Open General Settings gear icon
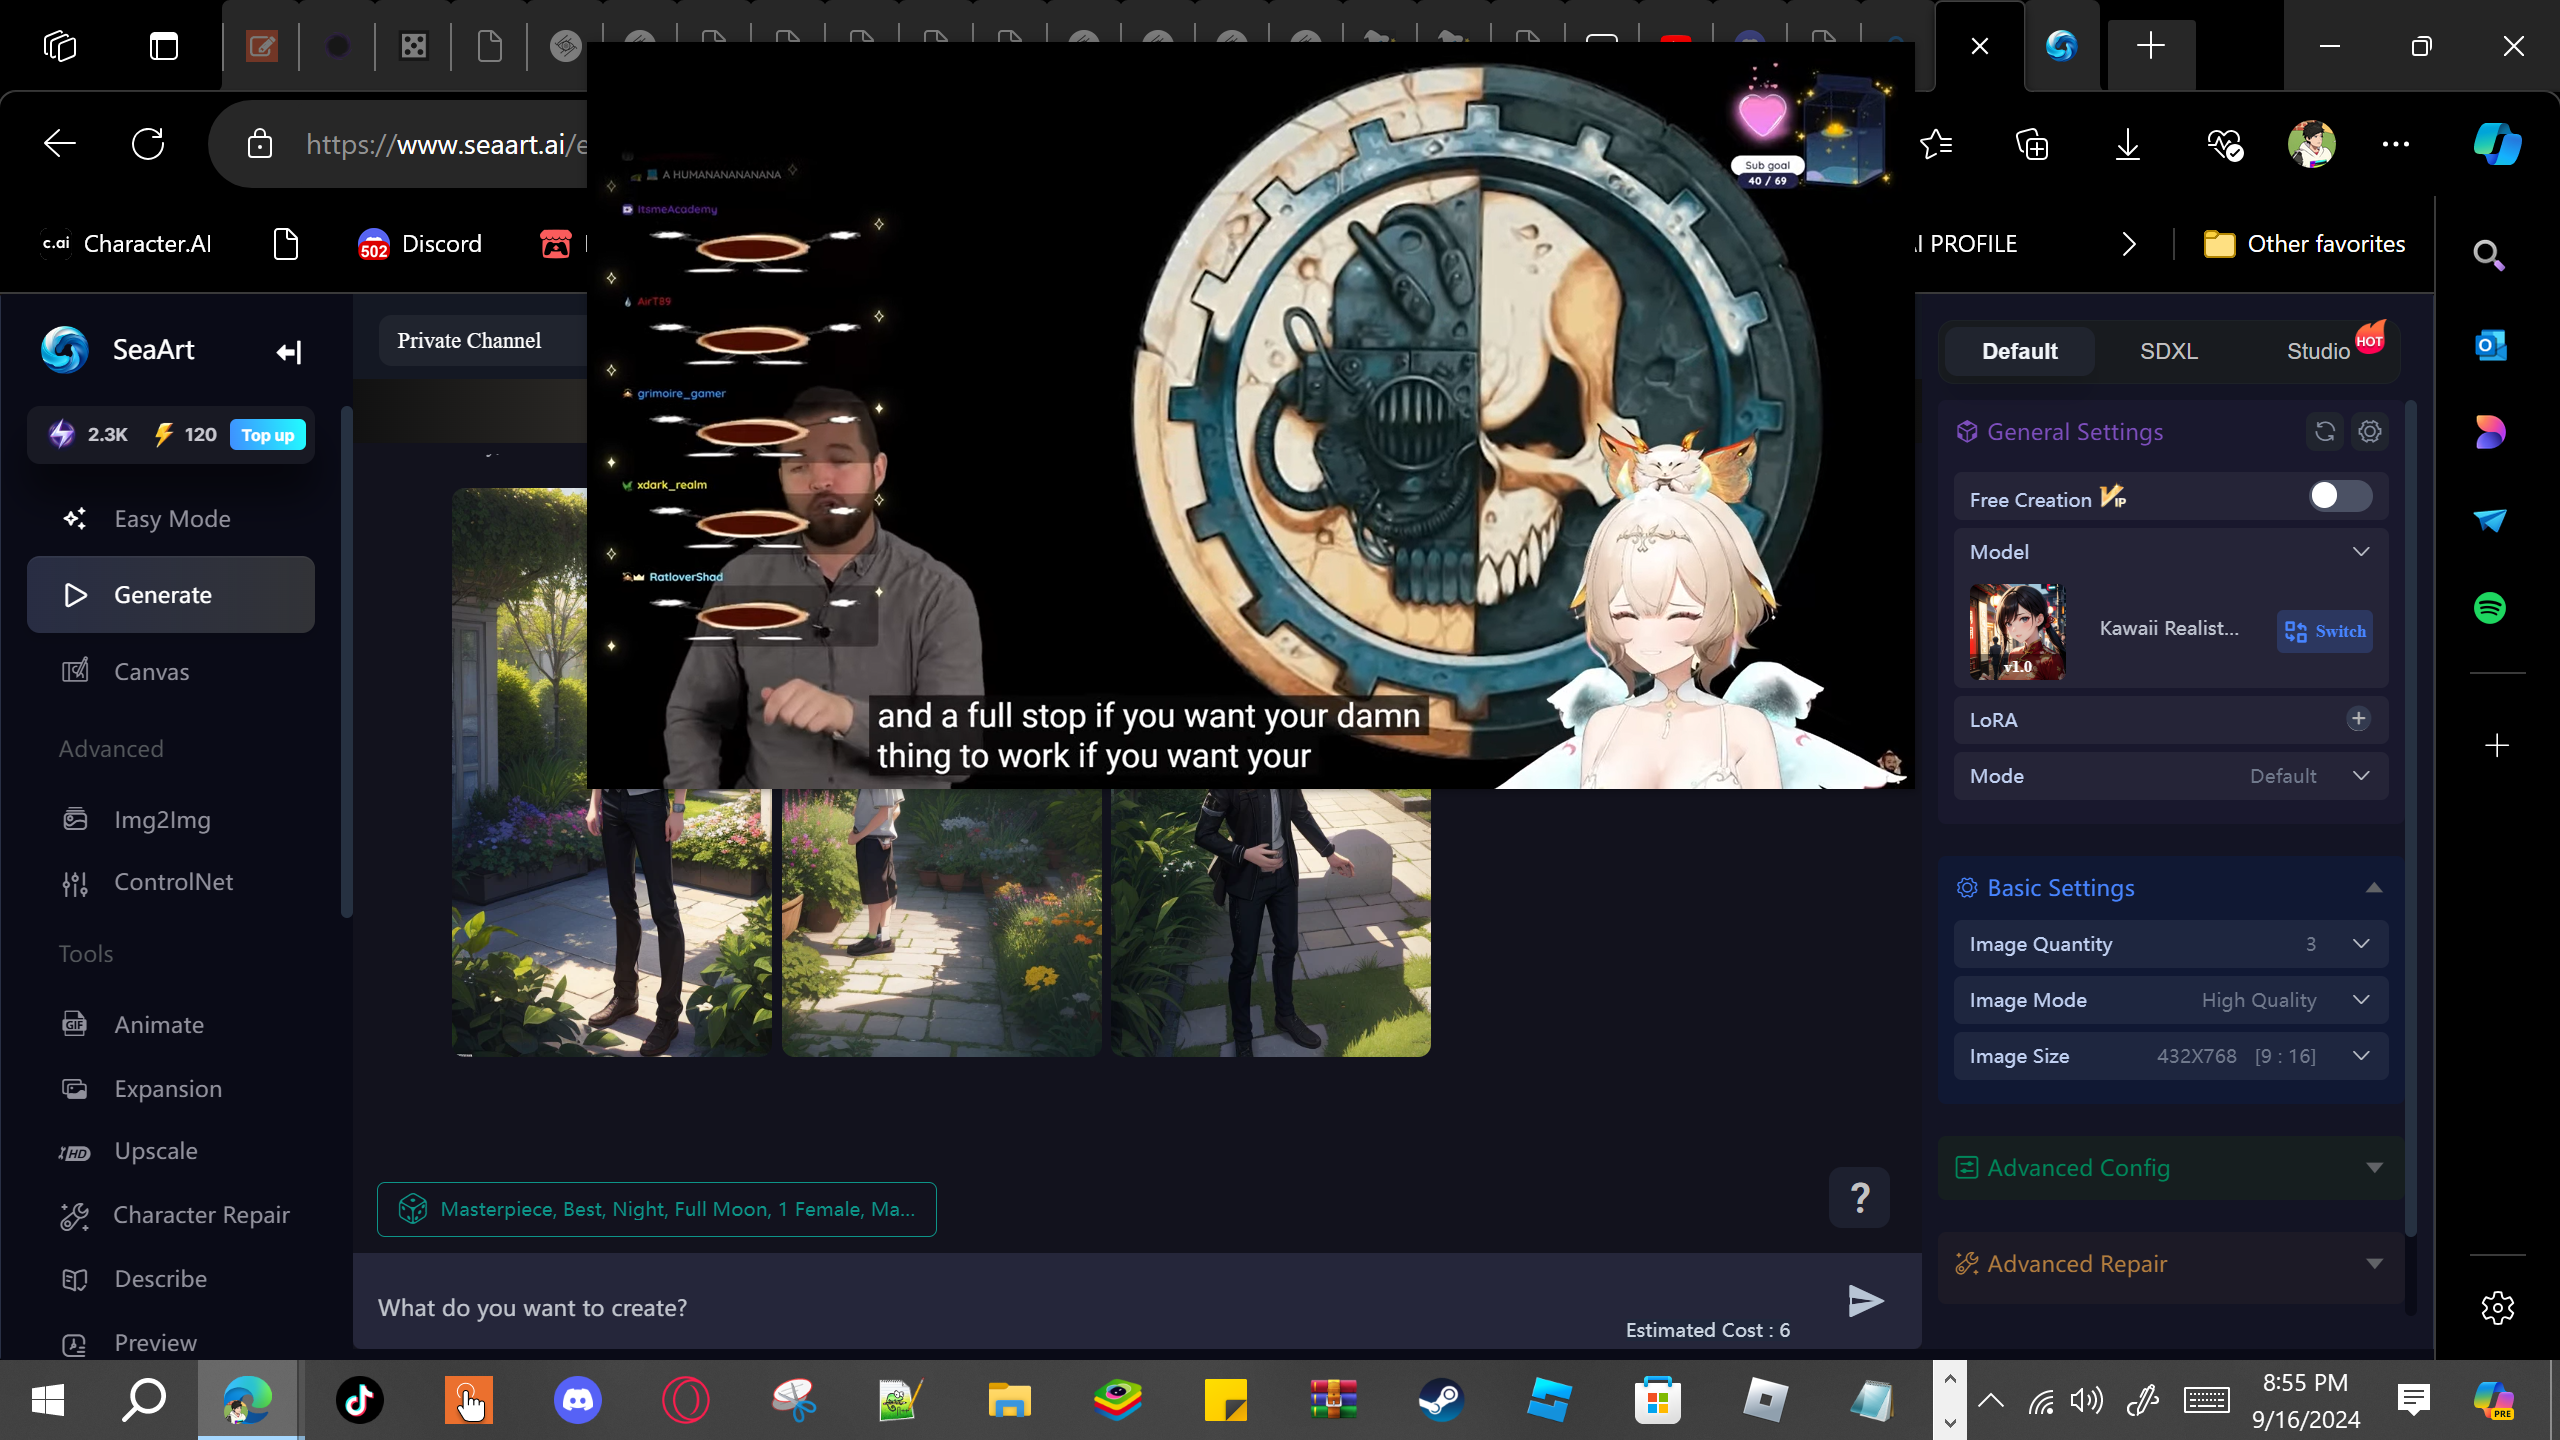This screenshot has height=1440, width=2560. point(2370,431)
